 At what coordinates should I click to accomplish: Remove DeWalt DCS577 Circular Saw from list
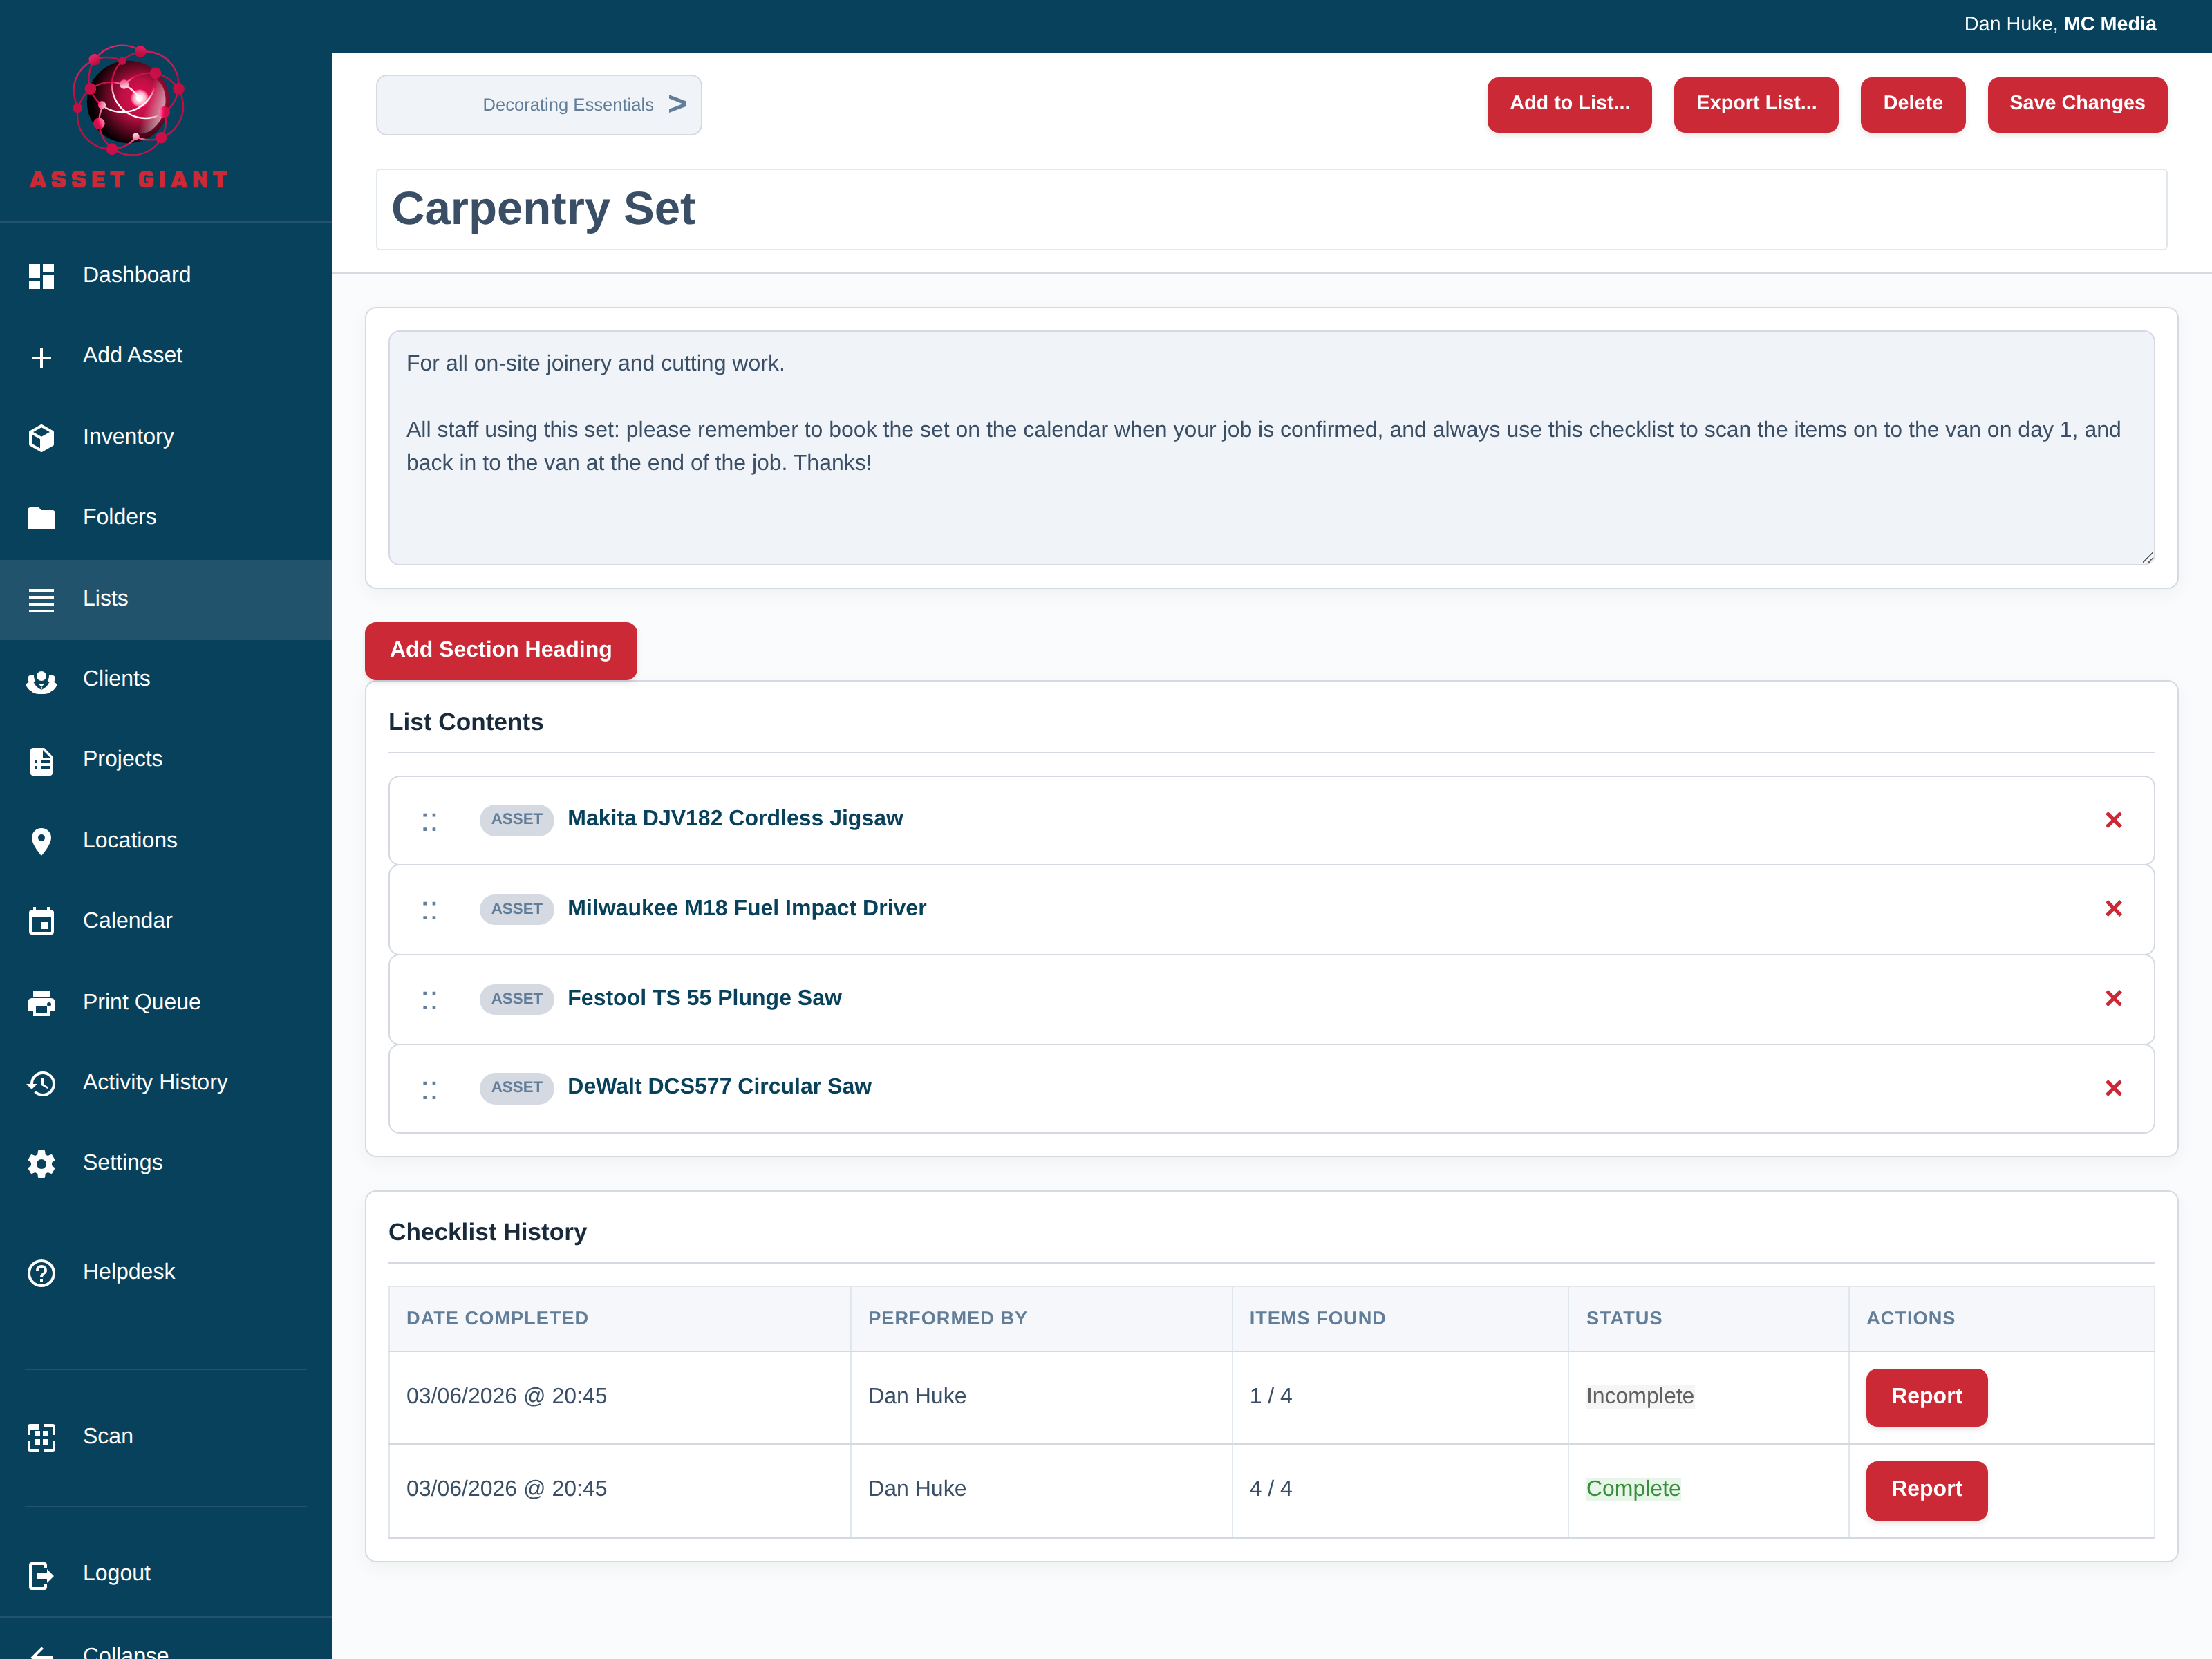pyautogui.click(x=2113, y=1088)
